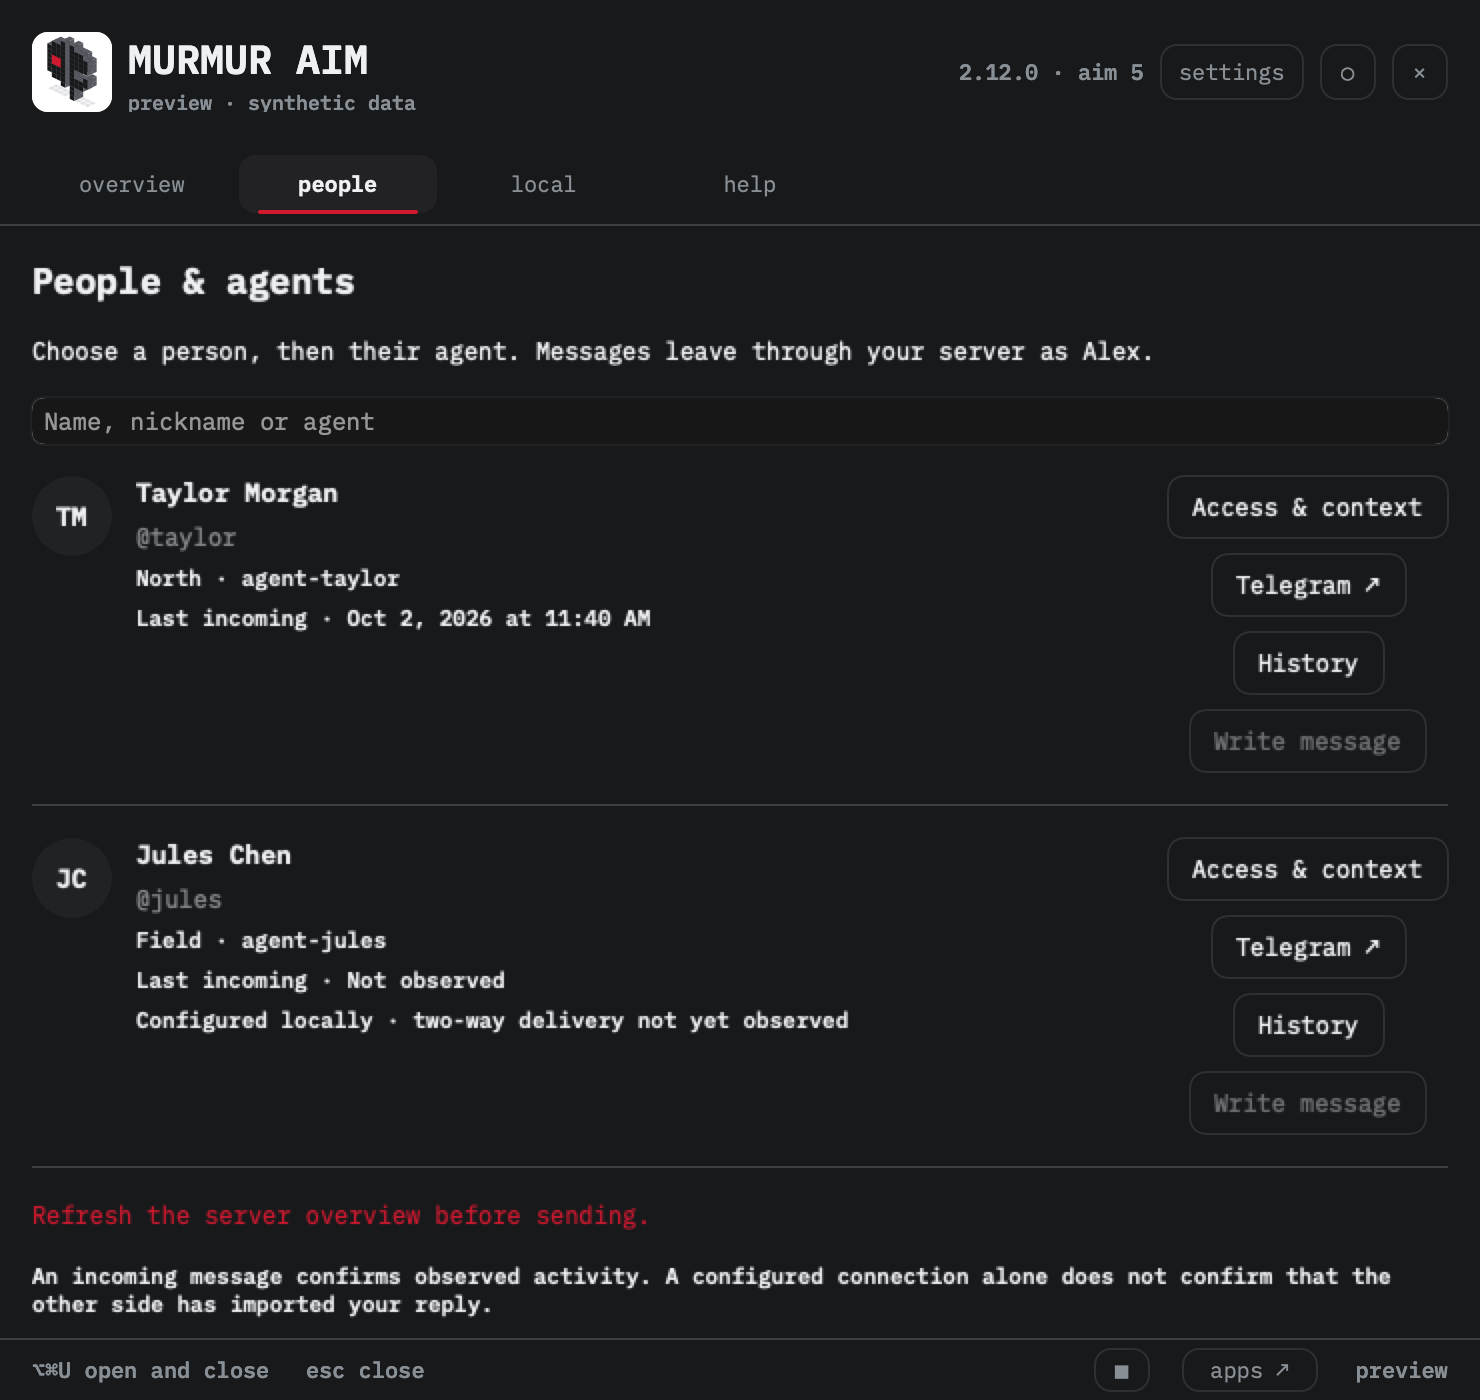
Task: Click the "preview · synthetic data" subtitle
Action: (x=272, y=103)
